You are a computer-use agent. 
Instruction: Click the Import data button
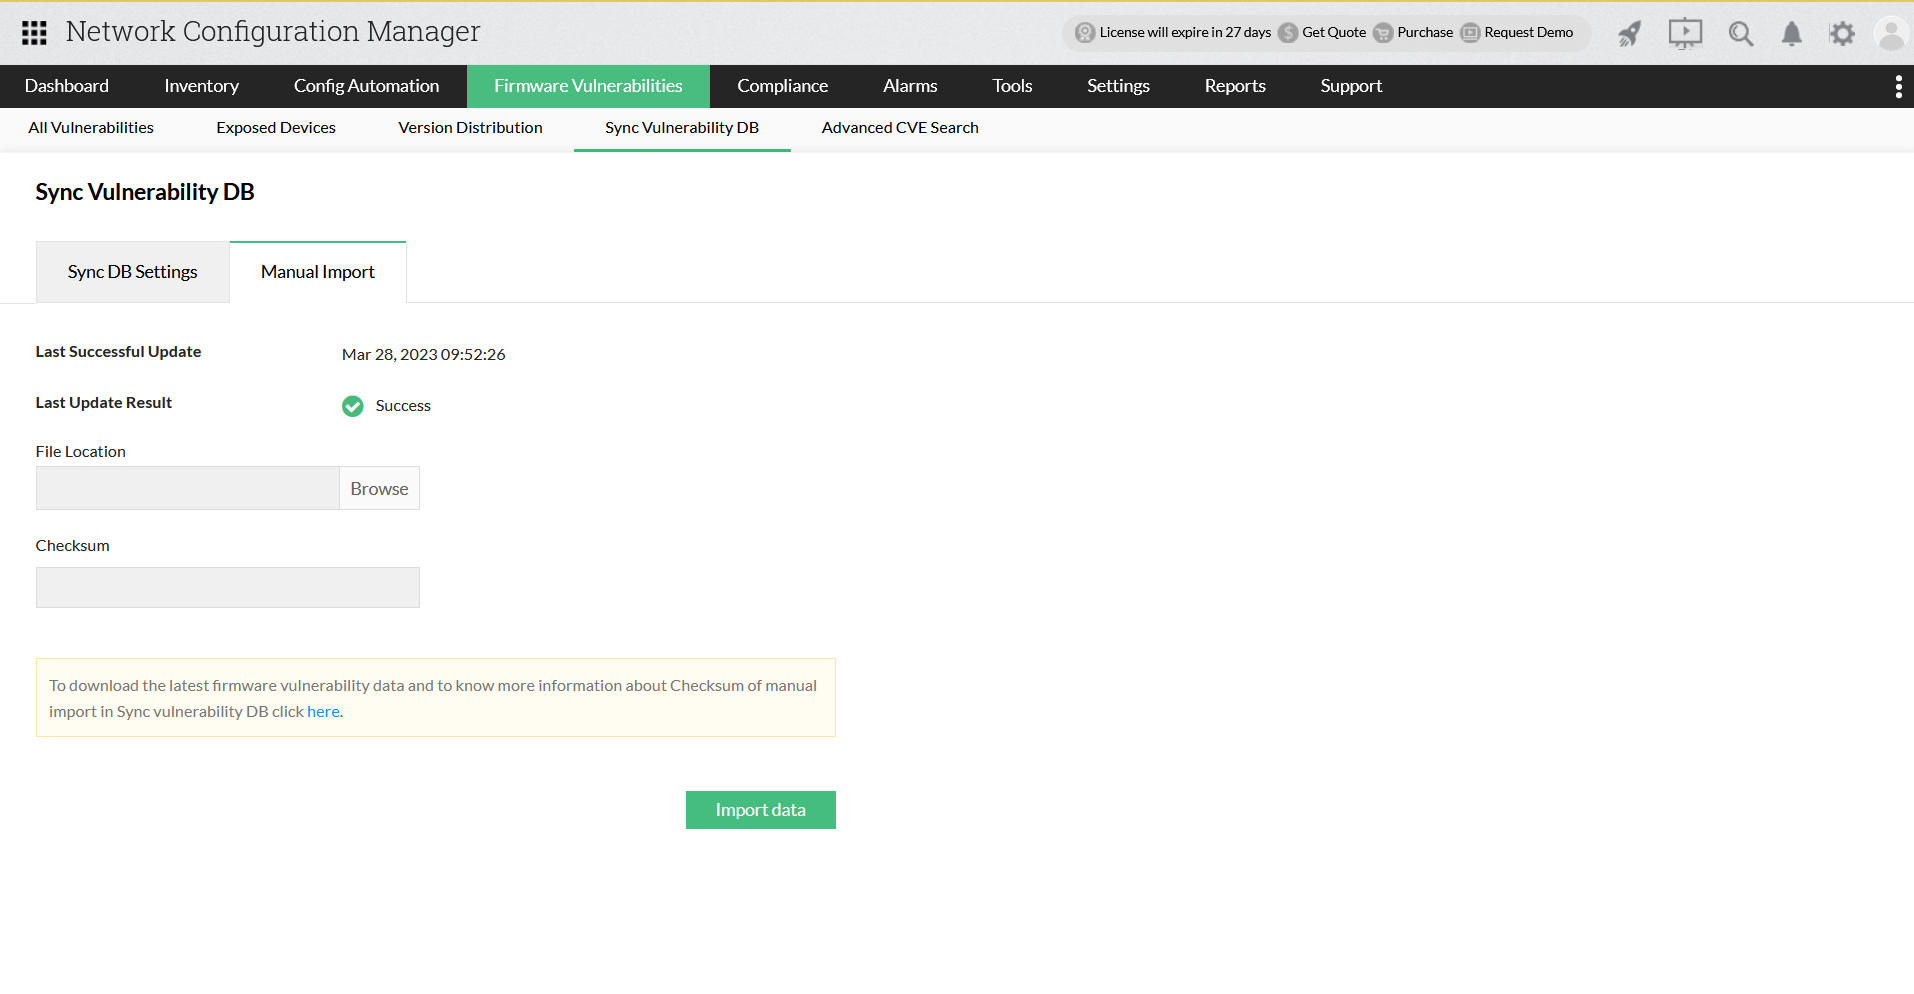point(761,810)
